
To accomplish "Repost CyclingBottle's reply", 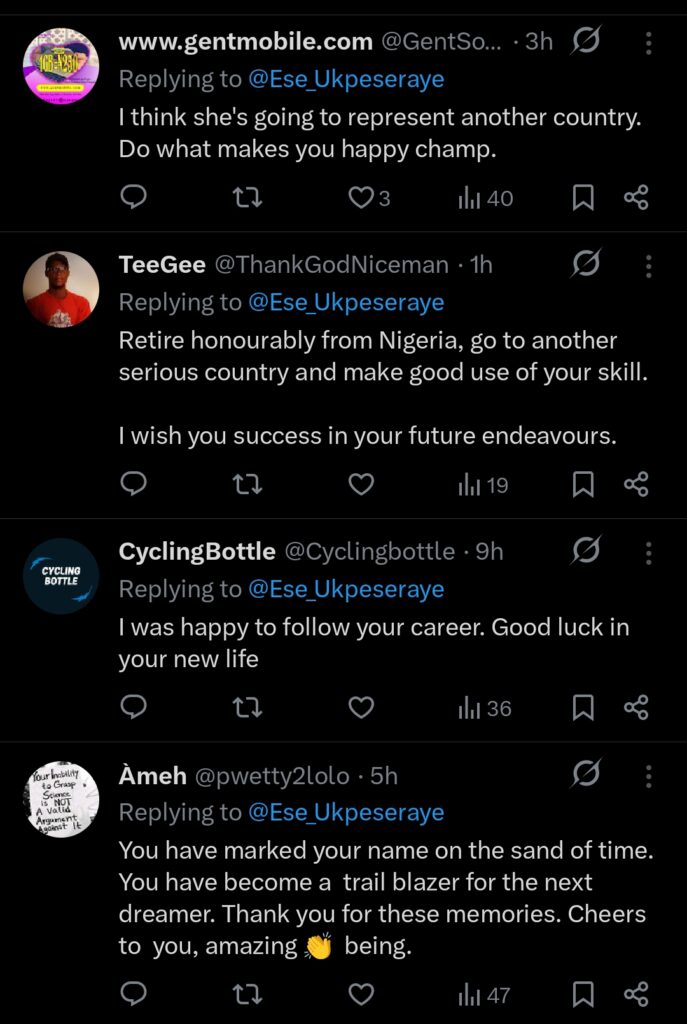I will click(x=247, y=708).
